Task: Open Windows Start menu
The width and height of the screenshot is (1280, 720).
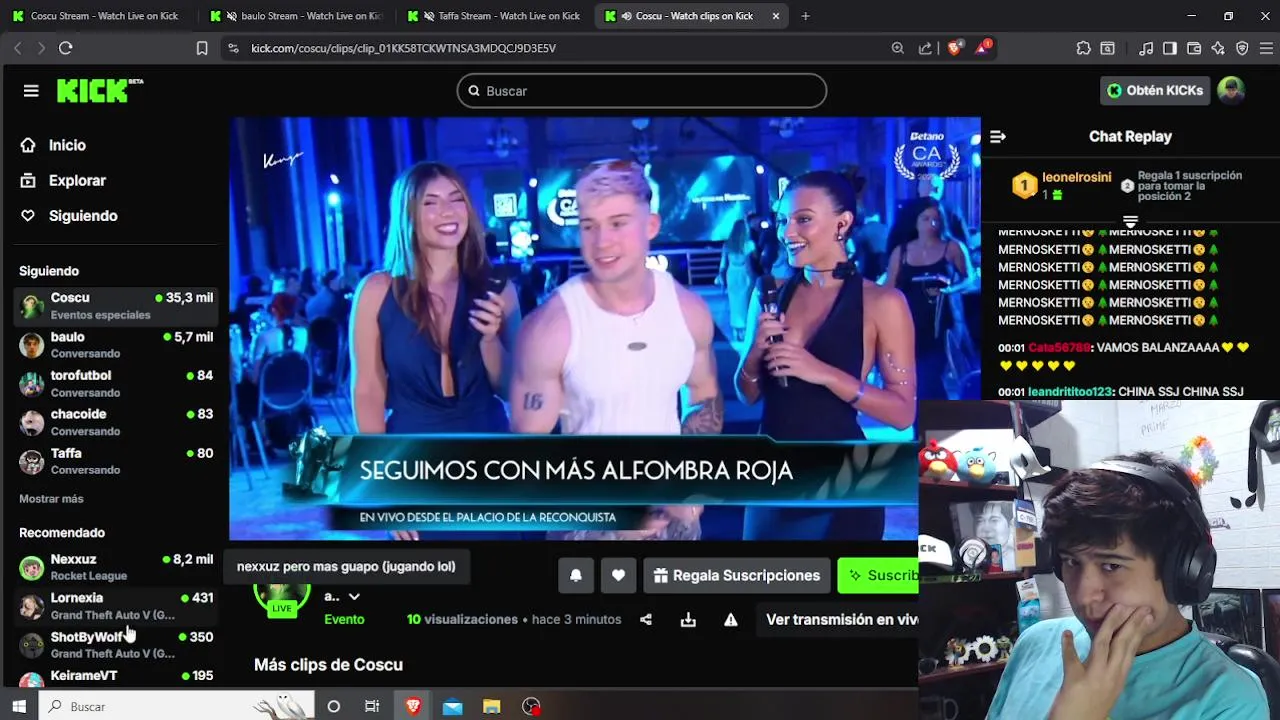Action: (19, 707)
